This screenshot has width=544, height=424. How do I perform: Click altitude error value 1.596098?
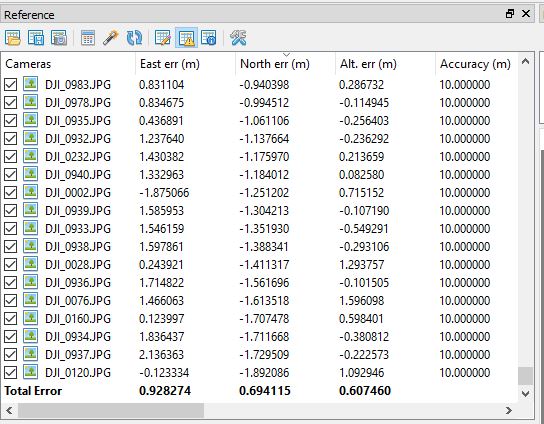point(362,301)
